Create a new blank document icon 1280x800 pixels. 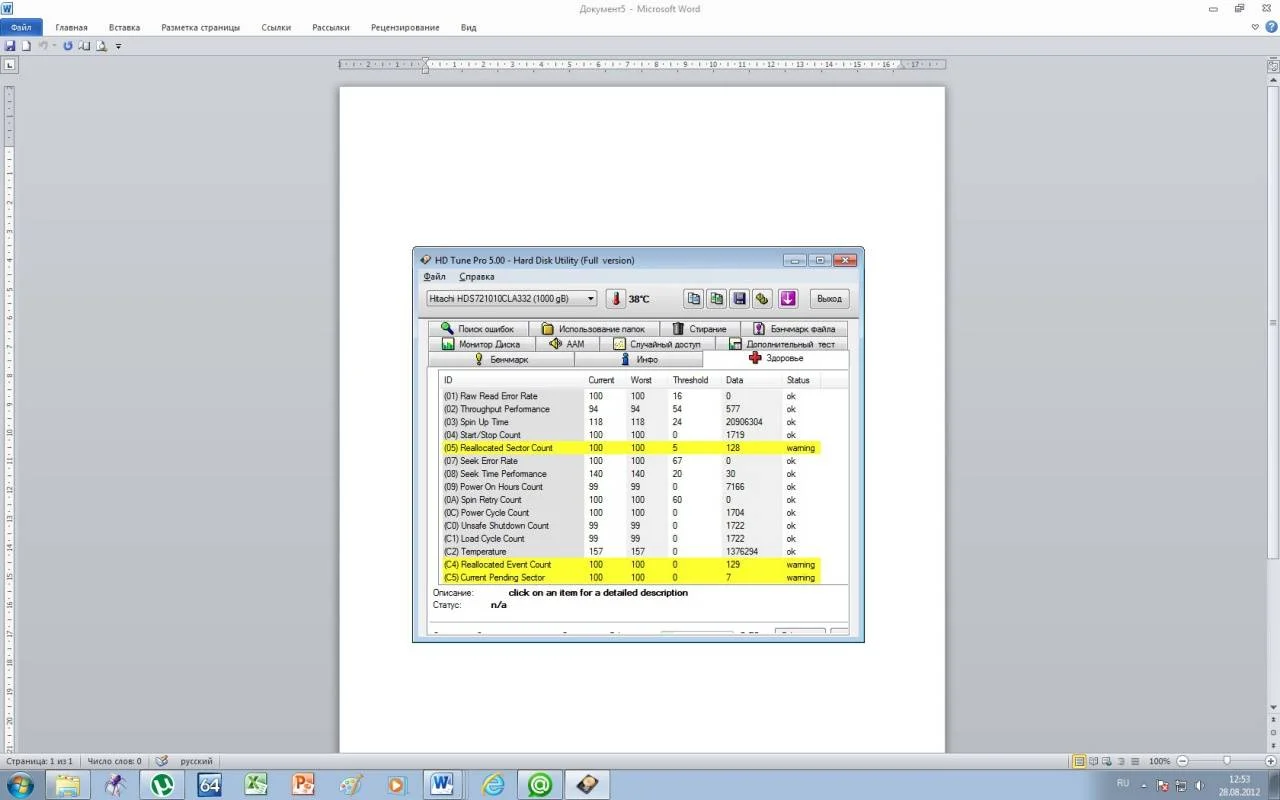coord(26,46)
